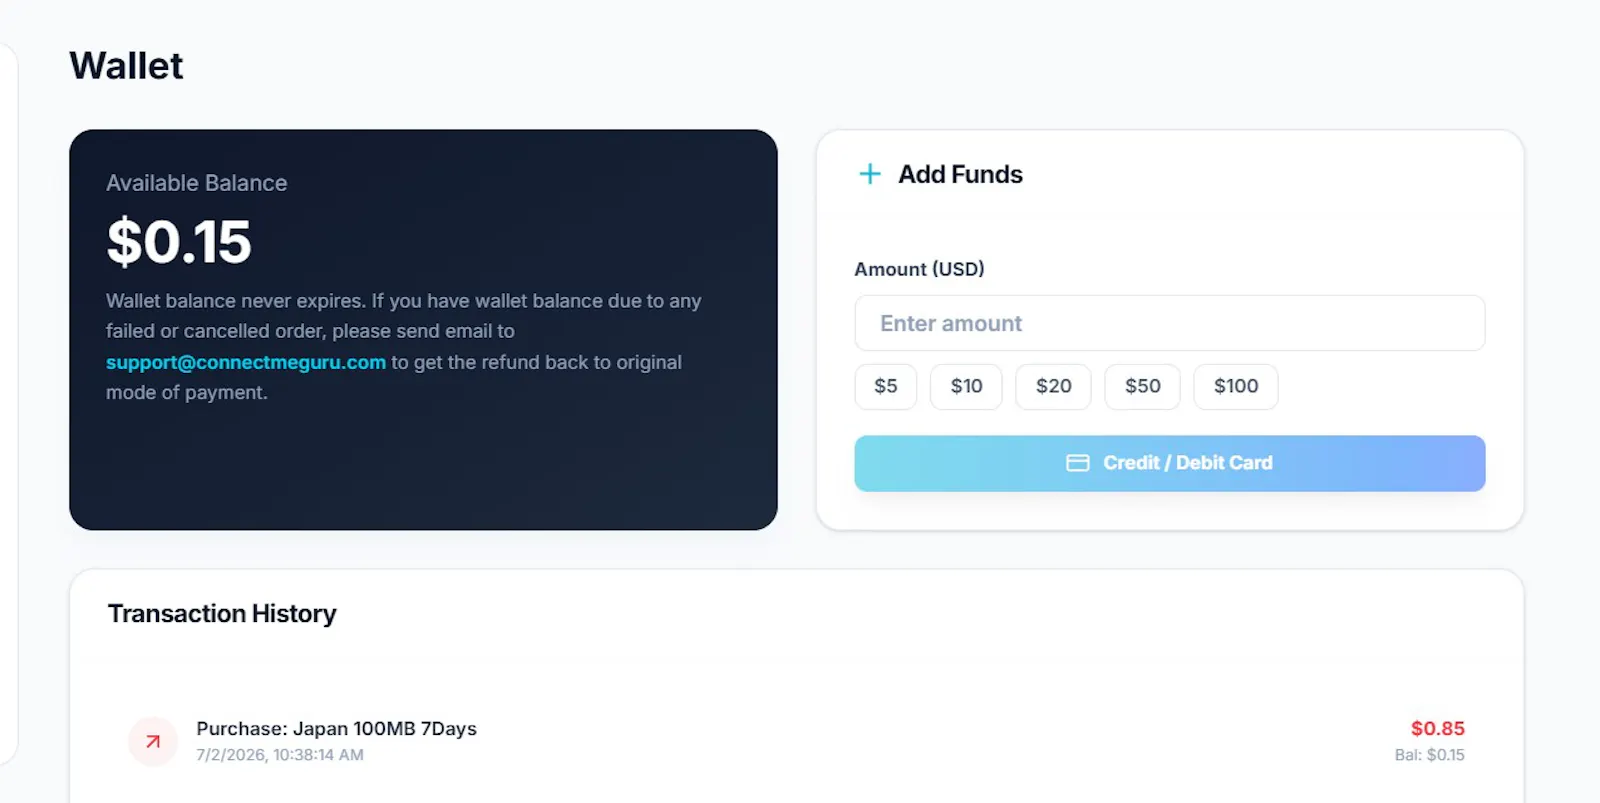
Task: Choose the $20 preset amount
Action: coord(1053,387)
